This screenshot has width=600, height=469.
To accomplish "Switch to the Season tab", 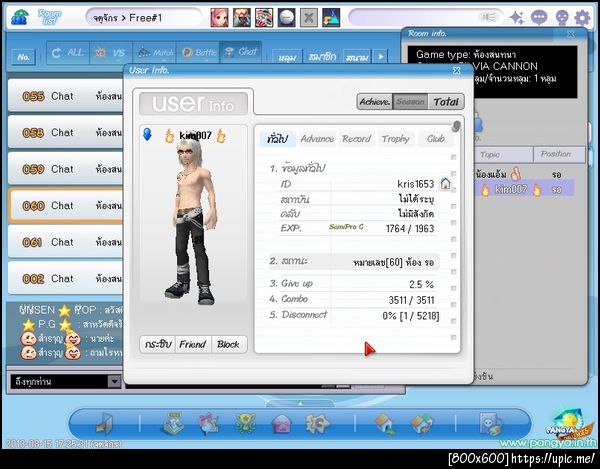I will click(410, 102).
